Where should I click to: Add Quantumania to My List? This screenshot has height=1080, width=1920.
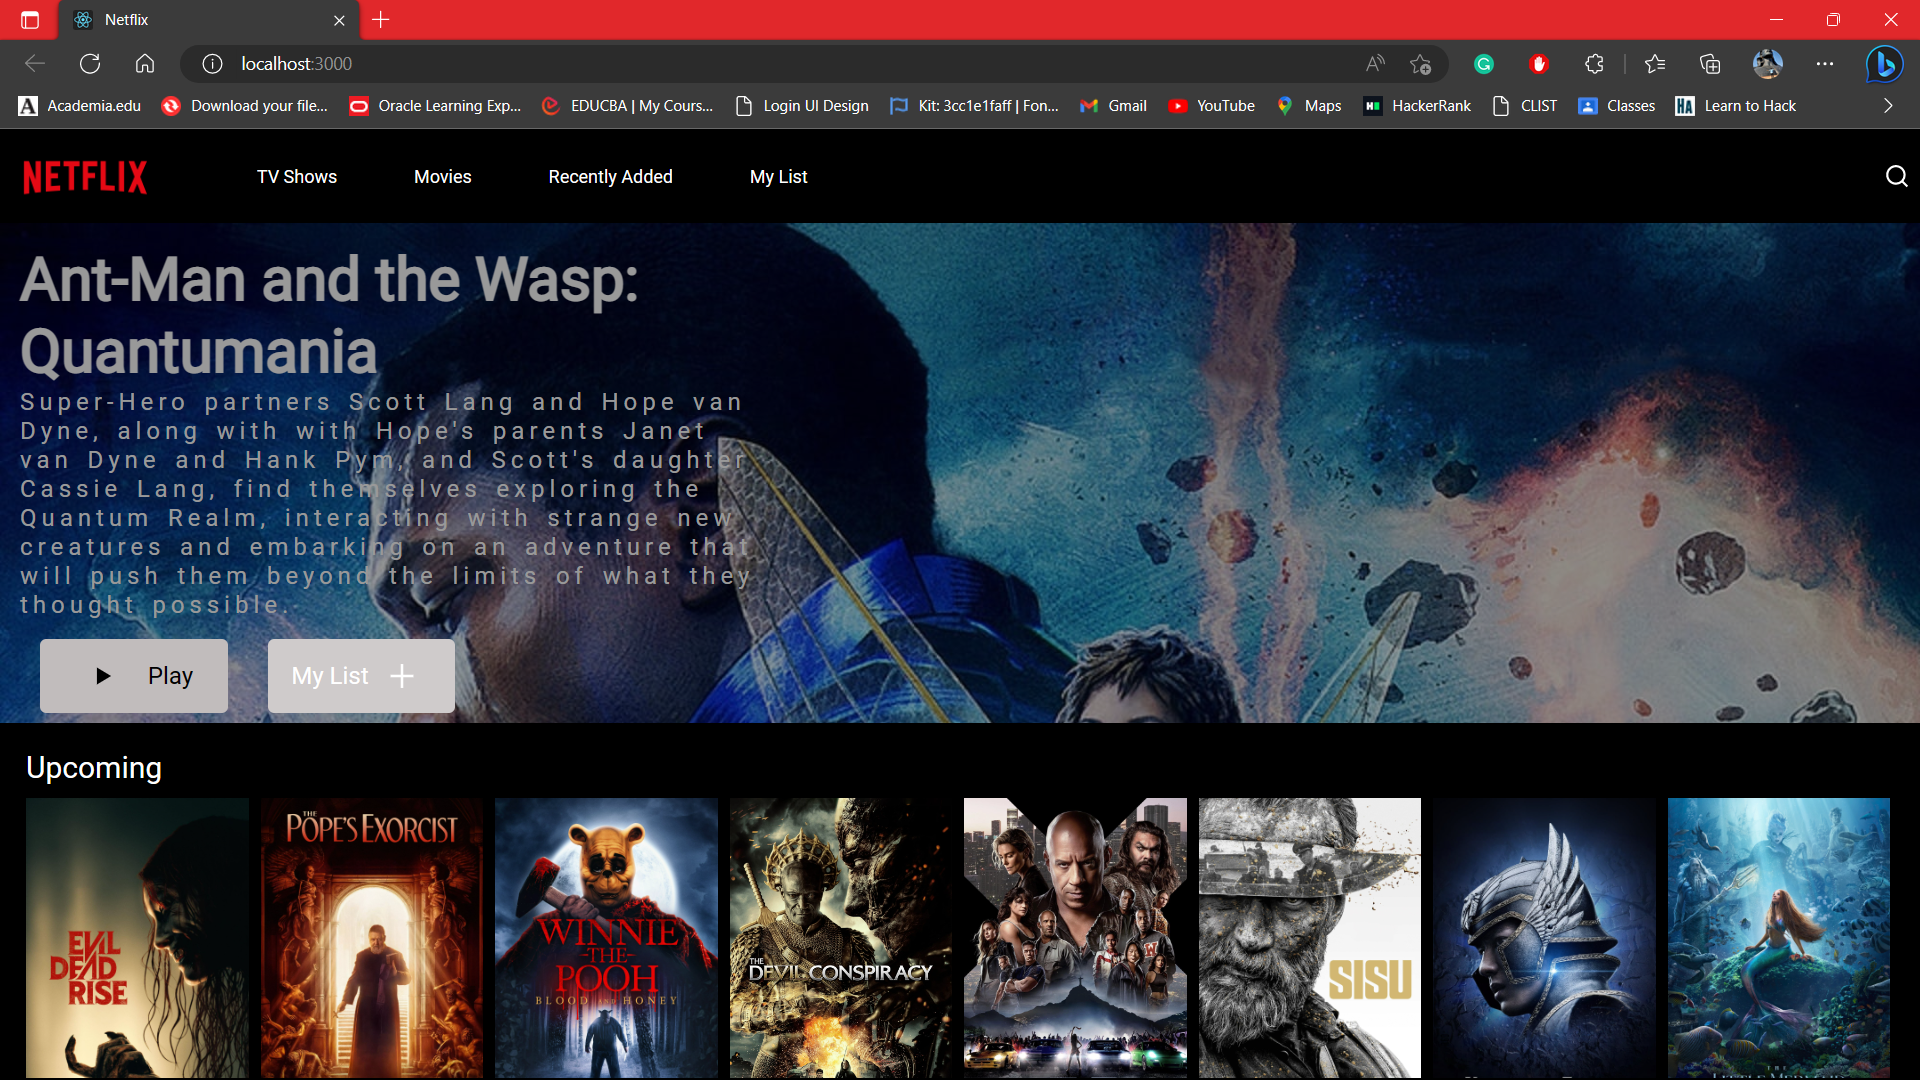[x=360, y=675]
